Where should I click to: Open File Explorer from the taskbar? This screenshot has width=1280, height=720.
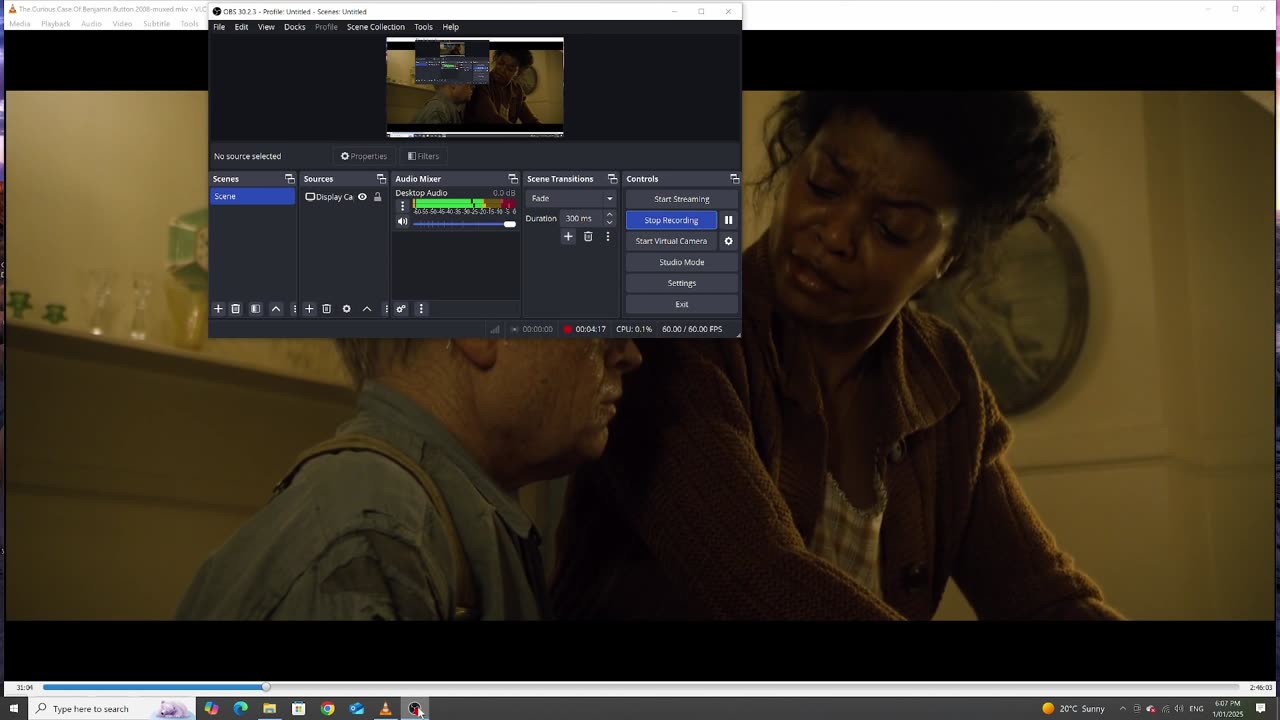point(270,709)
